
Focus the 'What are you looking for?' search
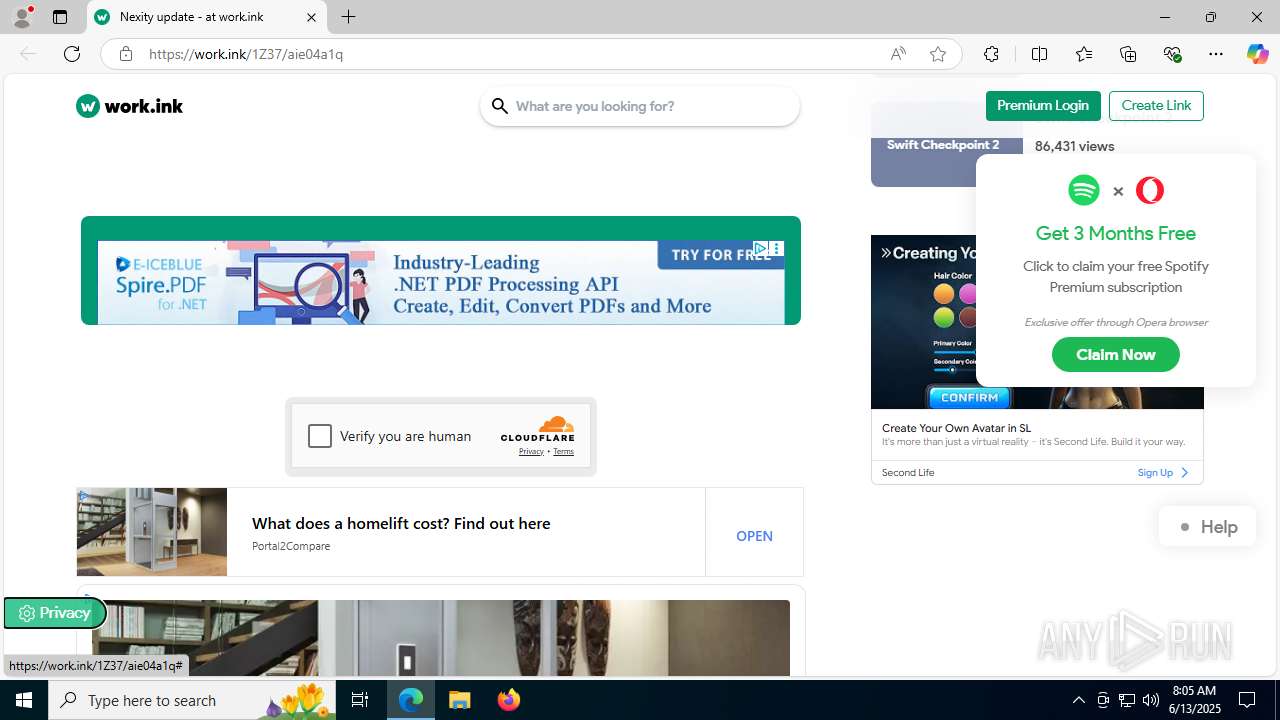point(640,106)
